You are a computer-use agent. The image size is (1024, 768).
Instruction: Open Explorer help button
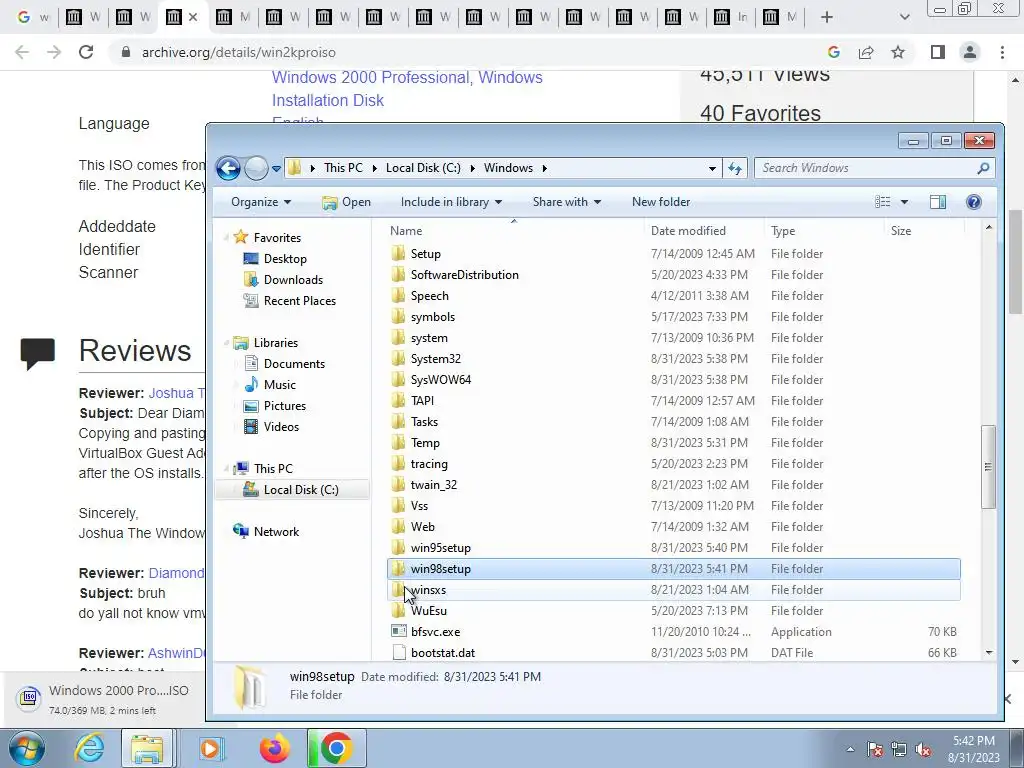973,202
